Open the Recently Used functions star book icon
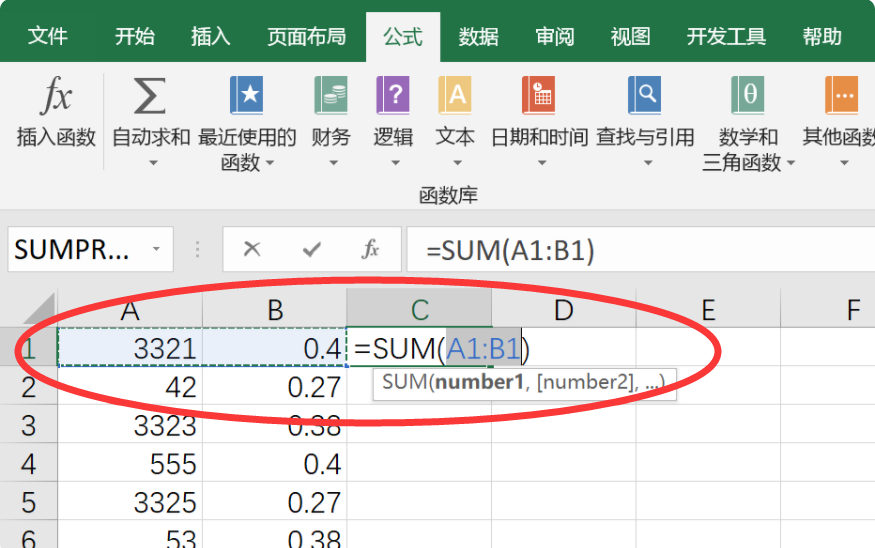 247,95
